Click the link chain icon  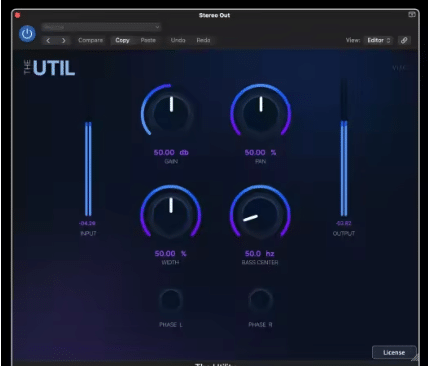click(x=404, y=40)
